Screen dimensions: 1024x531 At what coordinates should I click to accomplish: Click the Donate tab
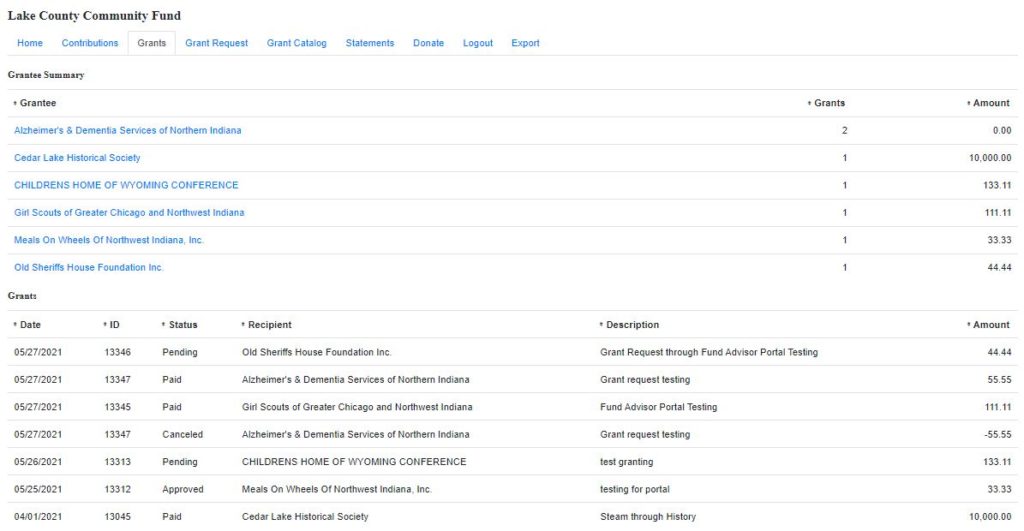428,43
